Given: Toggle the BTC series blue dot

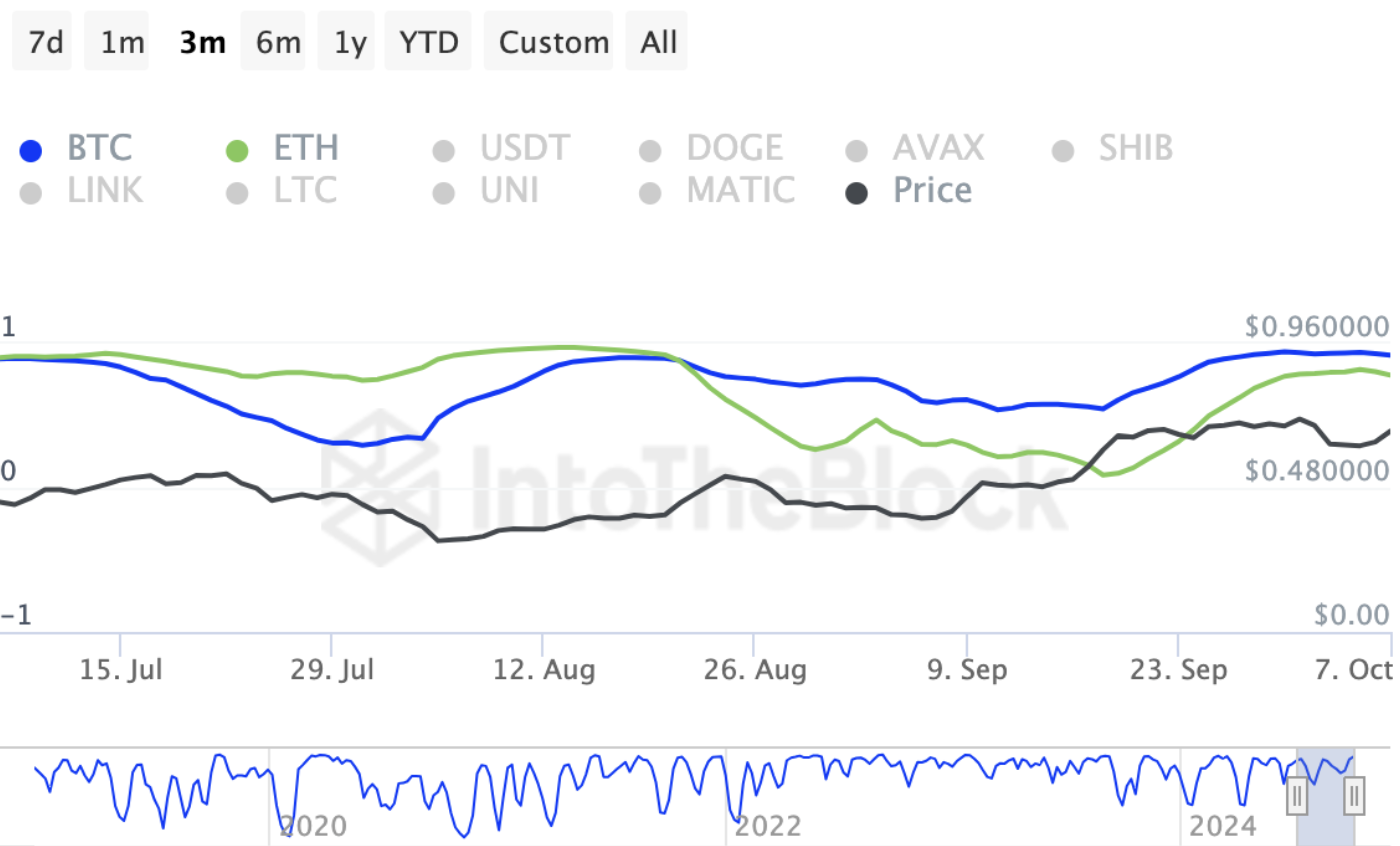Looking at the screenshot, I should click(x=31, y=151).
